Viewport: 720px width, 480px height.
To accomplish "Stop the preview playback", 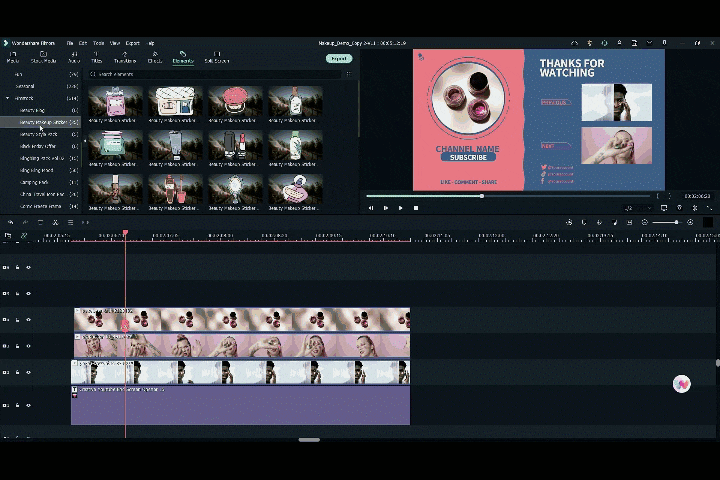I will (416, 208).
